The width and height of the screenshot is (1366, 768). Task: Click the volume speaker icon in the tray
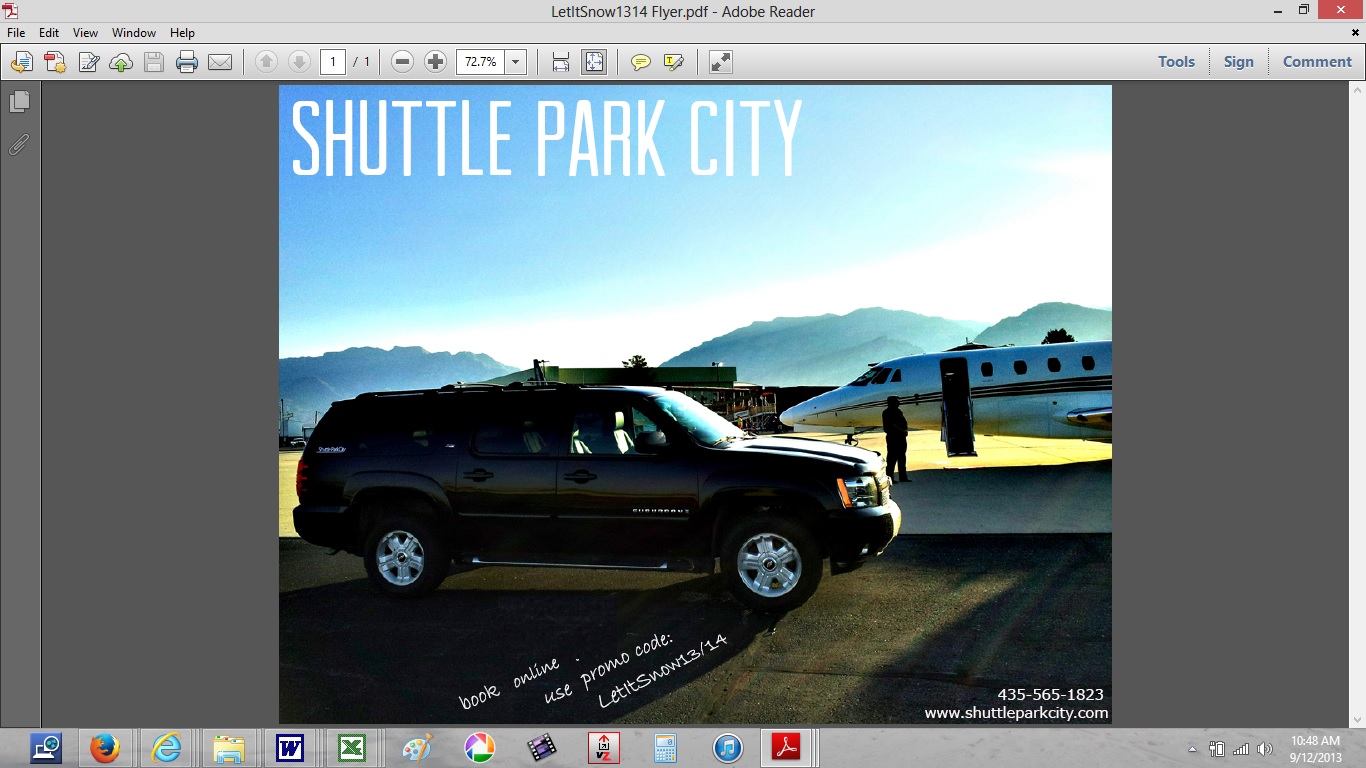pyautogui.click(x=1265, y=749)
